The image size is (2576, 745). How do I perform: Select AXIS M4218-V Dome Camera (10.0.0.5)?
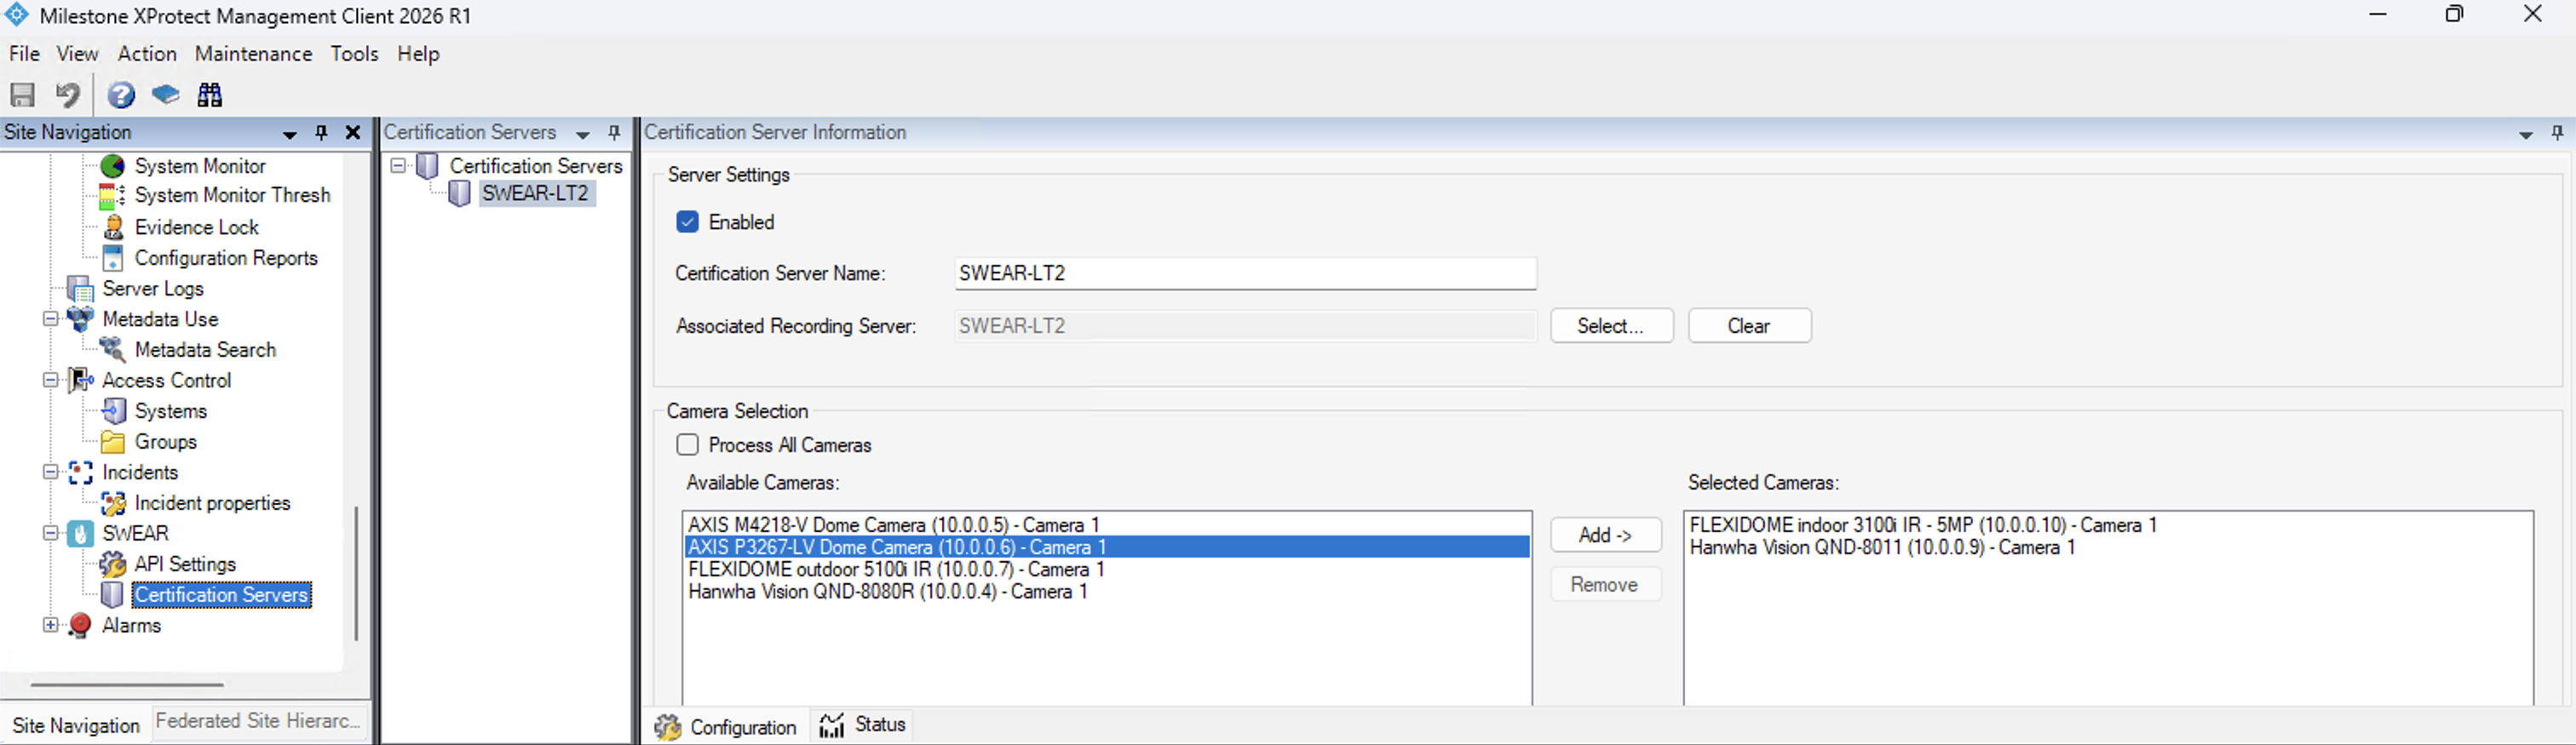[1106, 525]
